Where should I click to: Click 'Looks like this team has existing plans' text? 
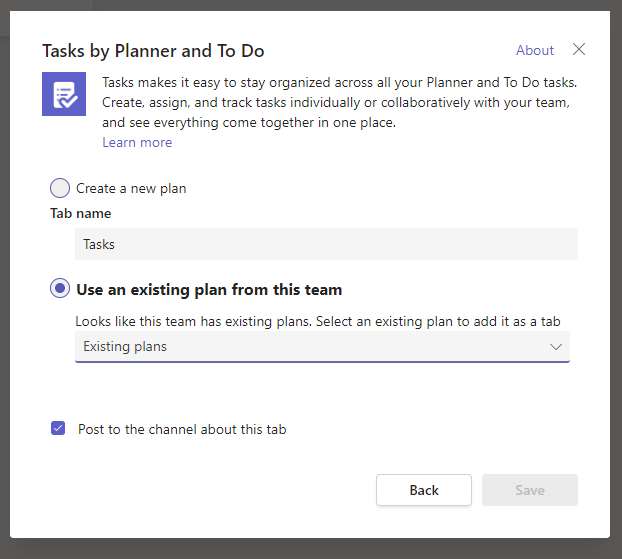coord(193,321)
